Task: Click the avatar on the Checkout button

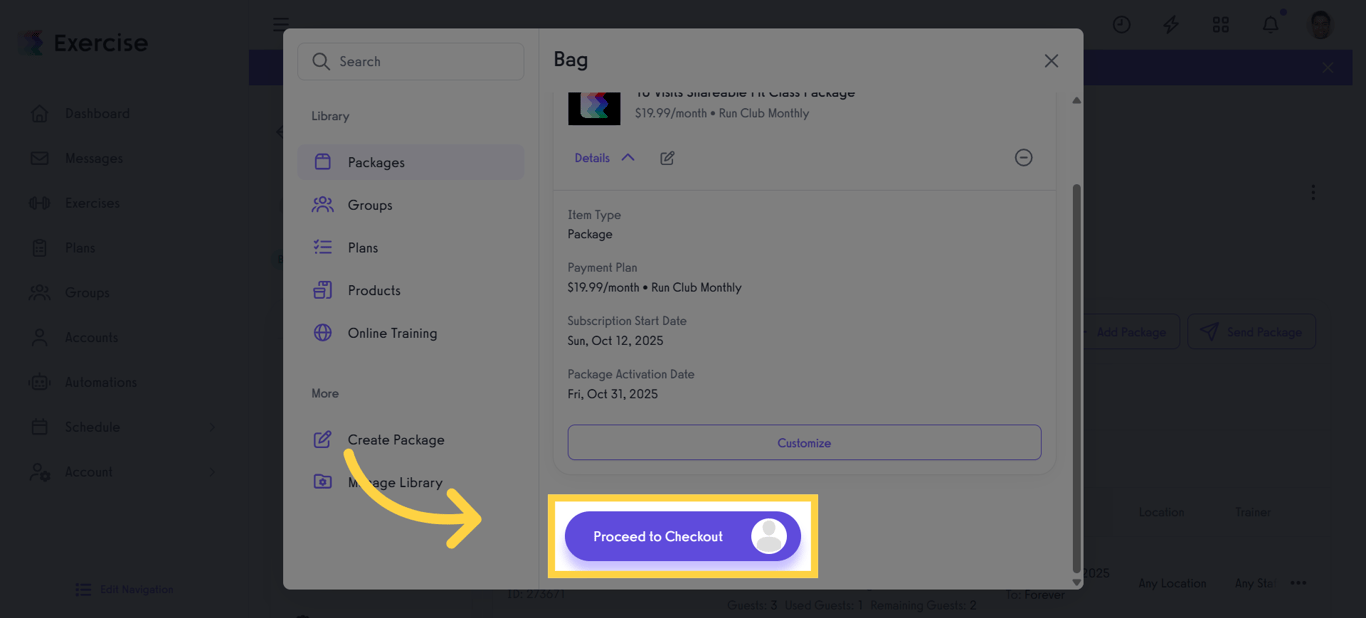Action: point(769,536)
